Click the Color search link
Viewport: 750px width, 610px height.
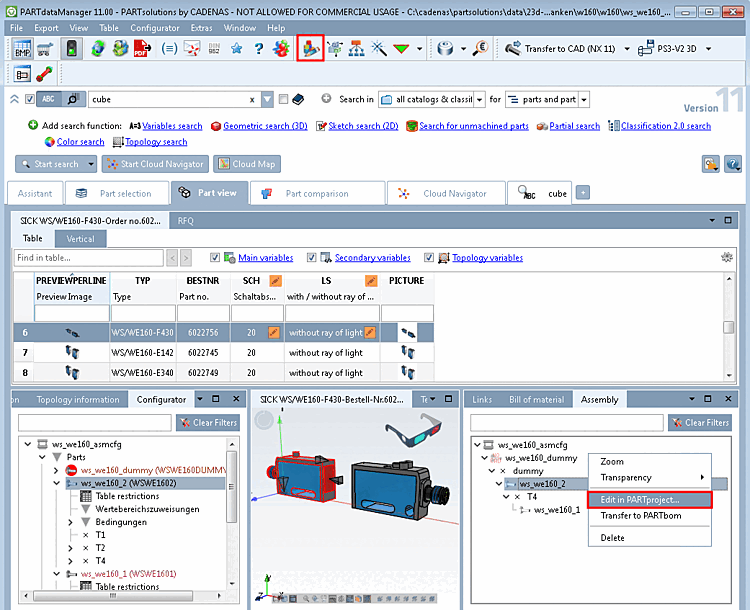80,142
